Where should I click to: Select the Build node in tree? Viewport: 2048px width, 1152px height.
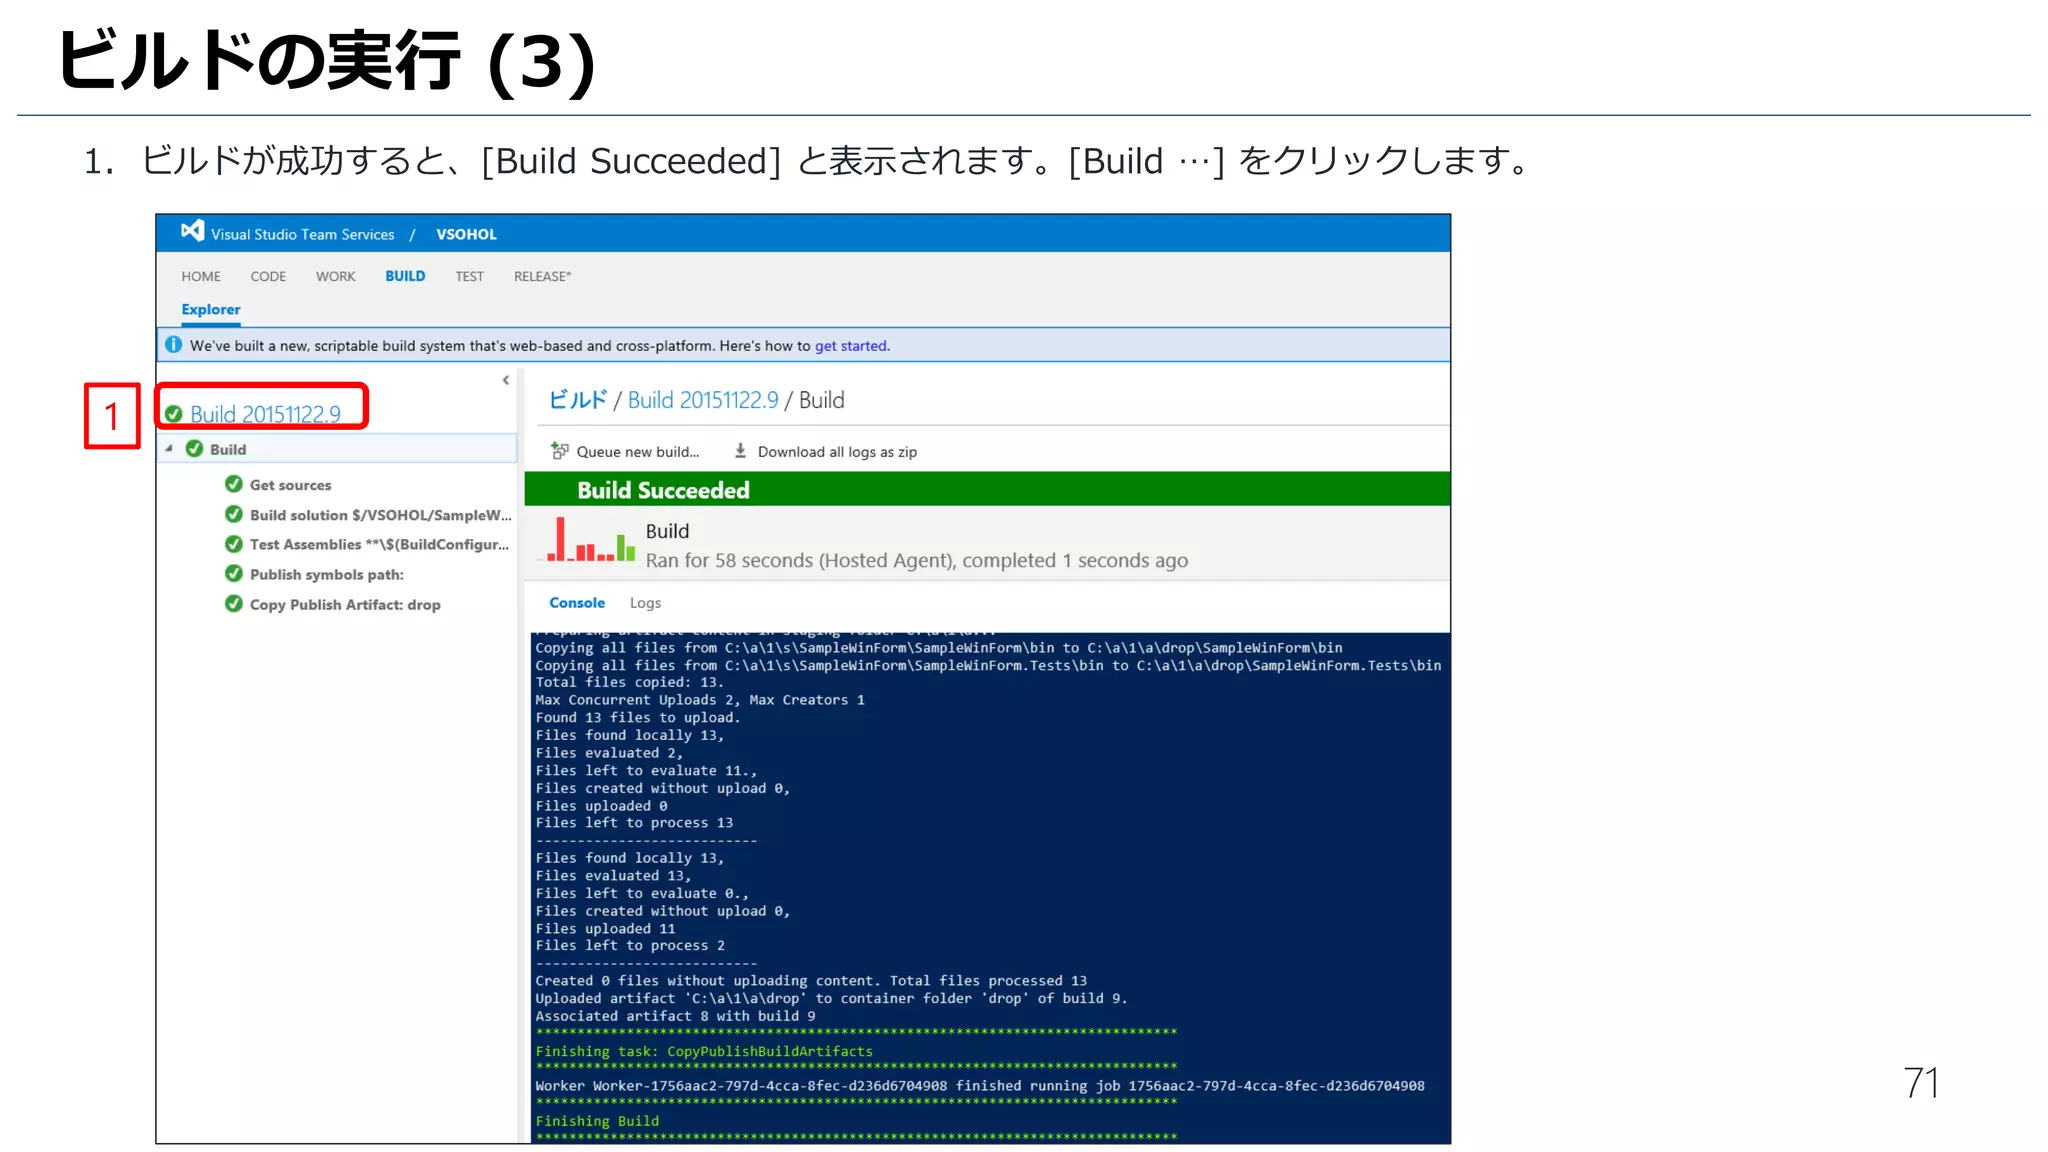pyautogui.click(x=337, y=449)
